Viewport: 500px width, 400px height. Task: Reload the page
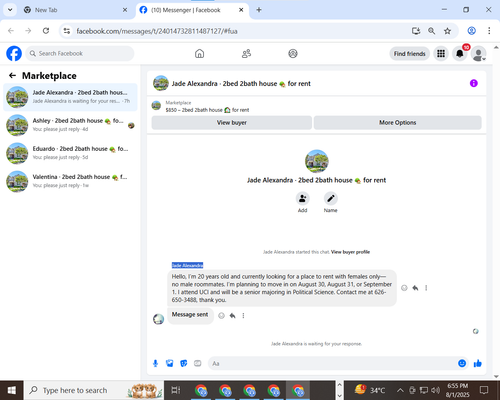click(46, 31)
